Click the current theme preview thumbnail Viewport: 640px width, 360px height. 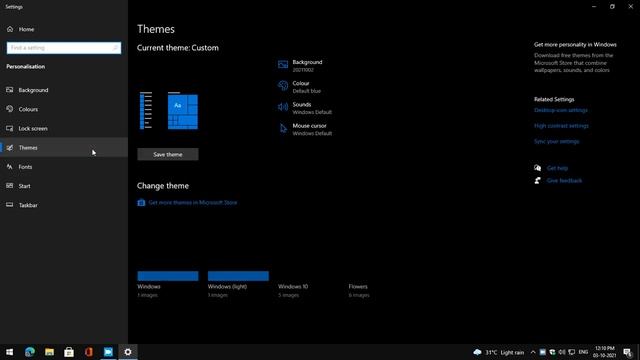169,110
